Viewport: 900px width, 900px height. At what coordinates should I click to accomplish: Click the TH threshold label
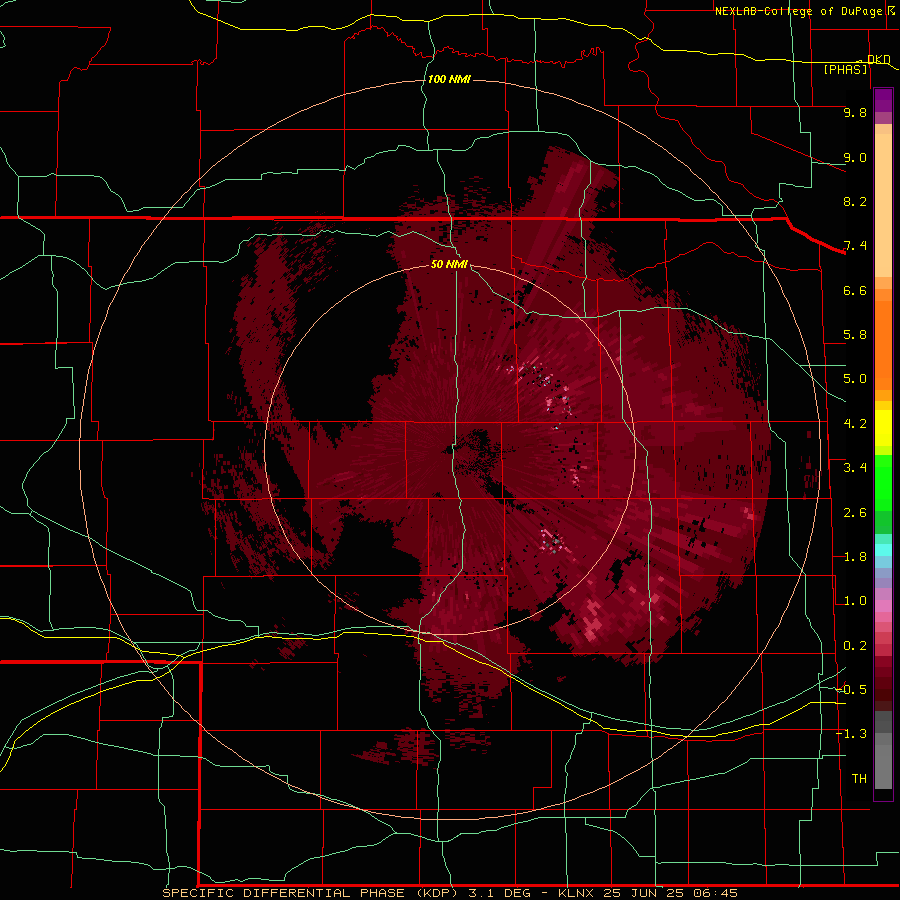pyautogui.click(x=859, y=779)
